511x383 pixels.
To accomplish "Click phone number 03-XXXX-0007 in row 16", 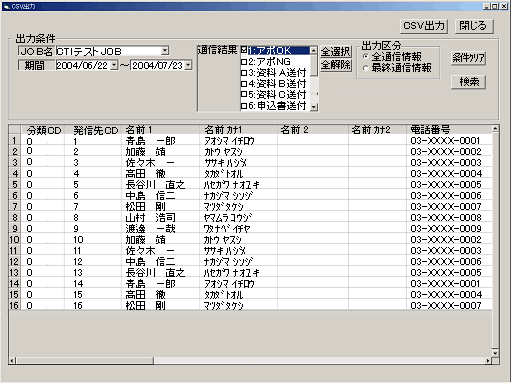I will coord(449,305).
